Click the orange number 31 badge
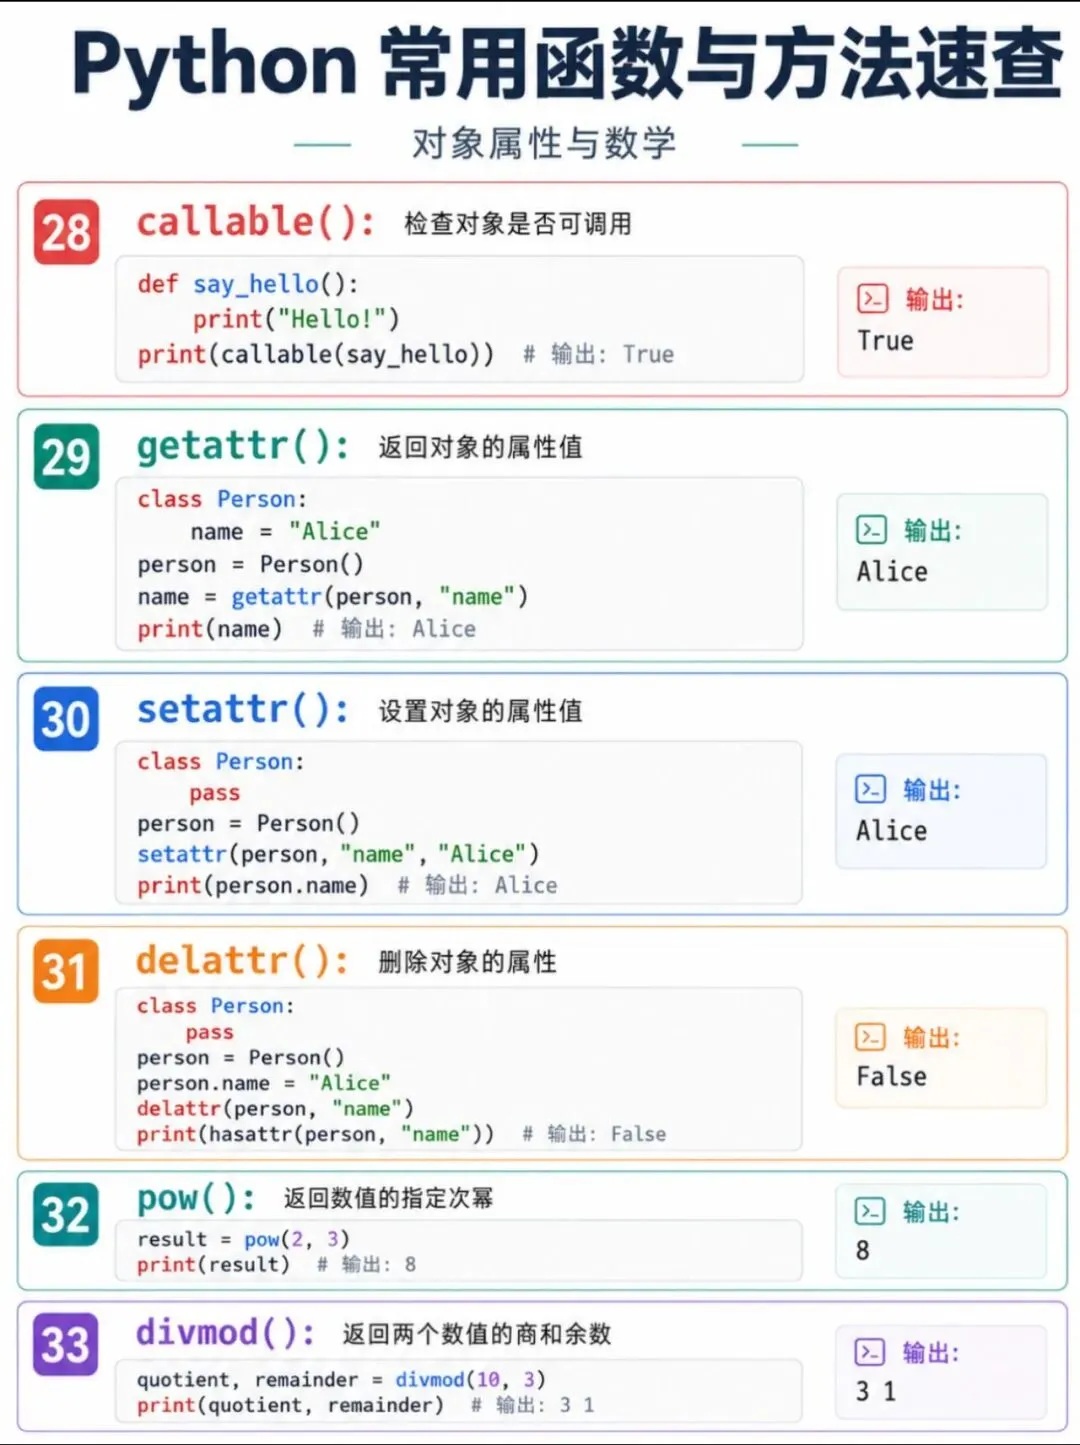Viewport: 1080px width, 1445px height. [66, 971]
